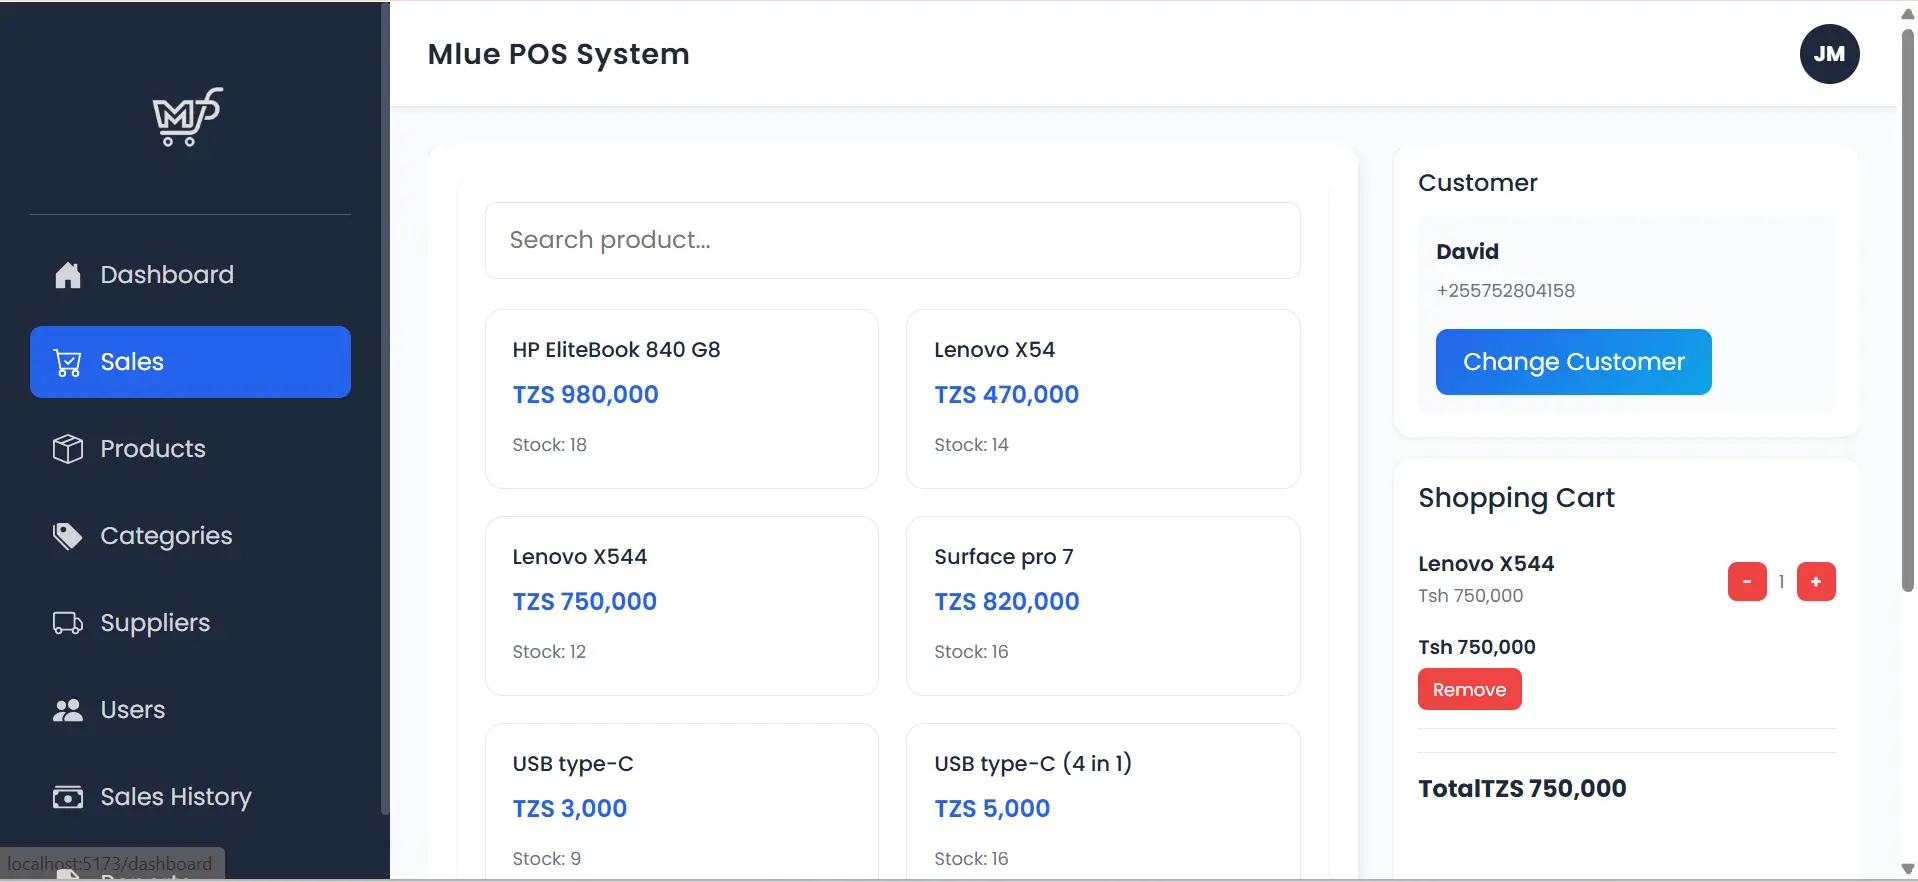This screenshot has height=882, width=1918.
Task: Add HP EliteBook 840 G8 product card
Action: pos(682,399)
